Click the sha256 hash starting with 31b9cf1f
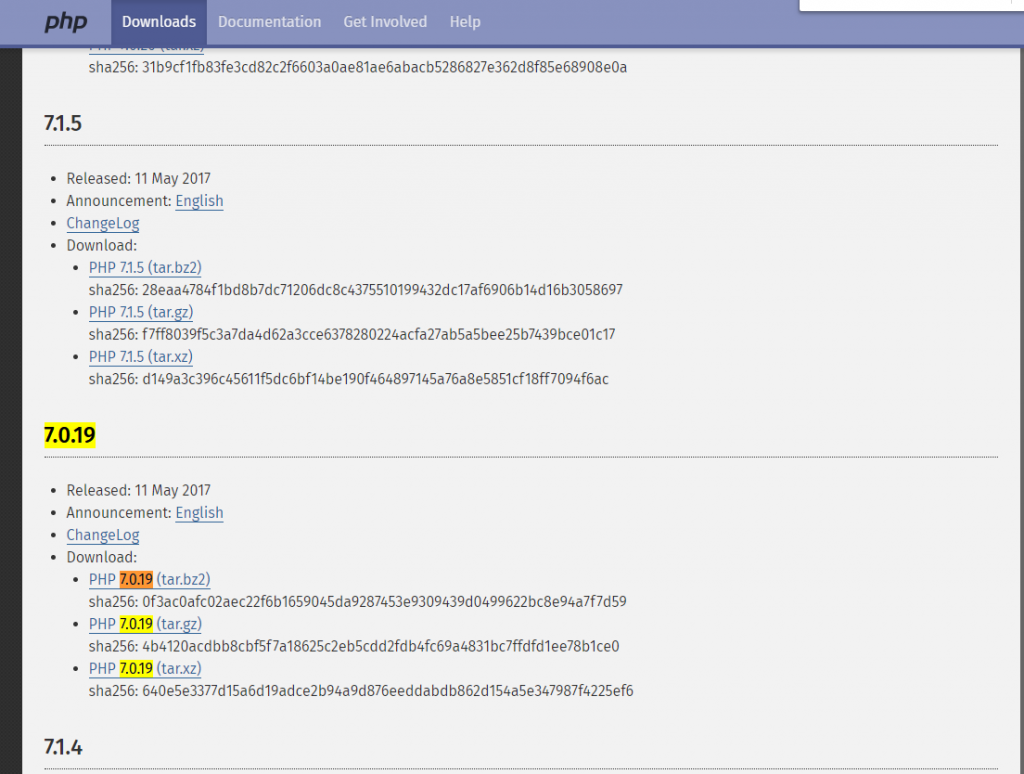The width and height of the screenshot is (1024, 774). tap(384, 67)
